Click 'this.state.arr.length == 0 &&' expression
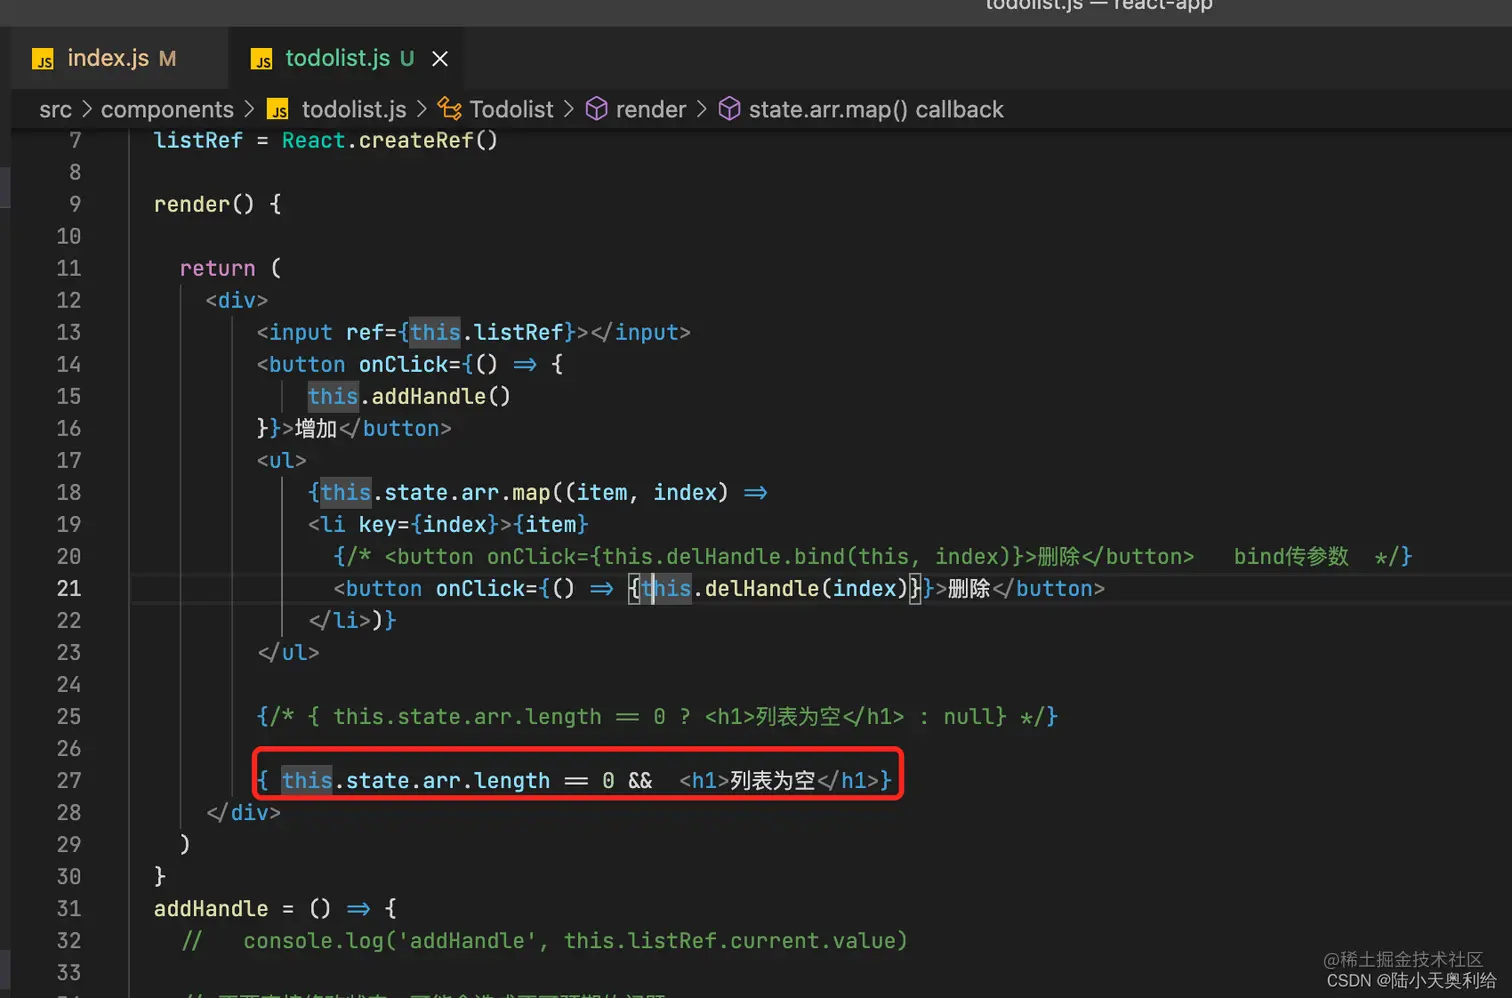Screen dimensions: 1512x998 tap(466, 780)
